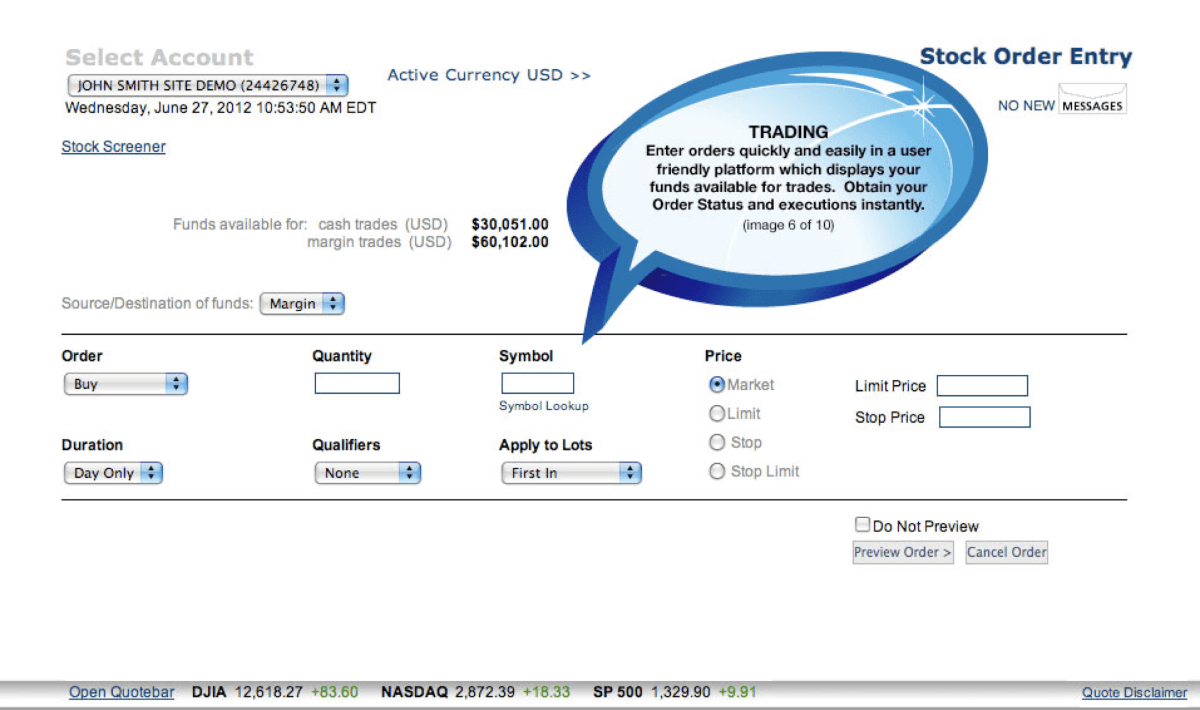1200x710 pixels.
Task: Click inside the Quantity input field
Action: click(x=356, y=383)
